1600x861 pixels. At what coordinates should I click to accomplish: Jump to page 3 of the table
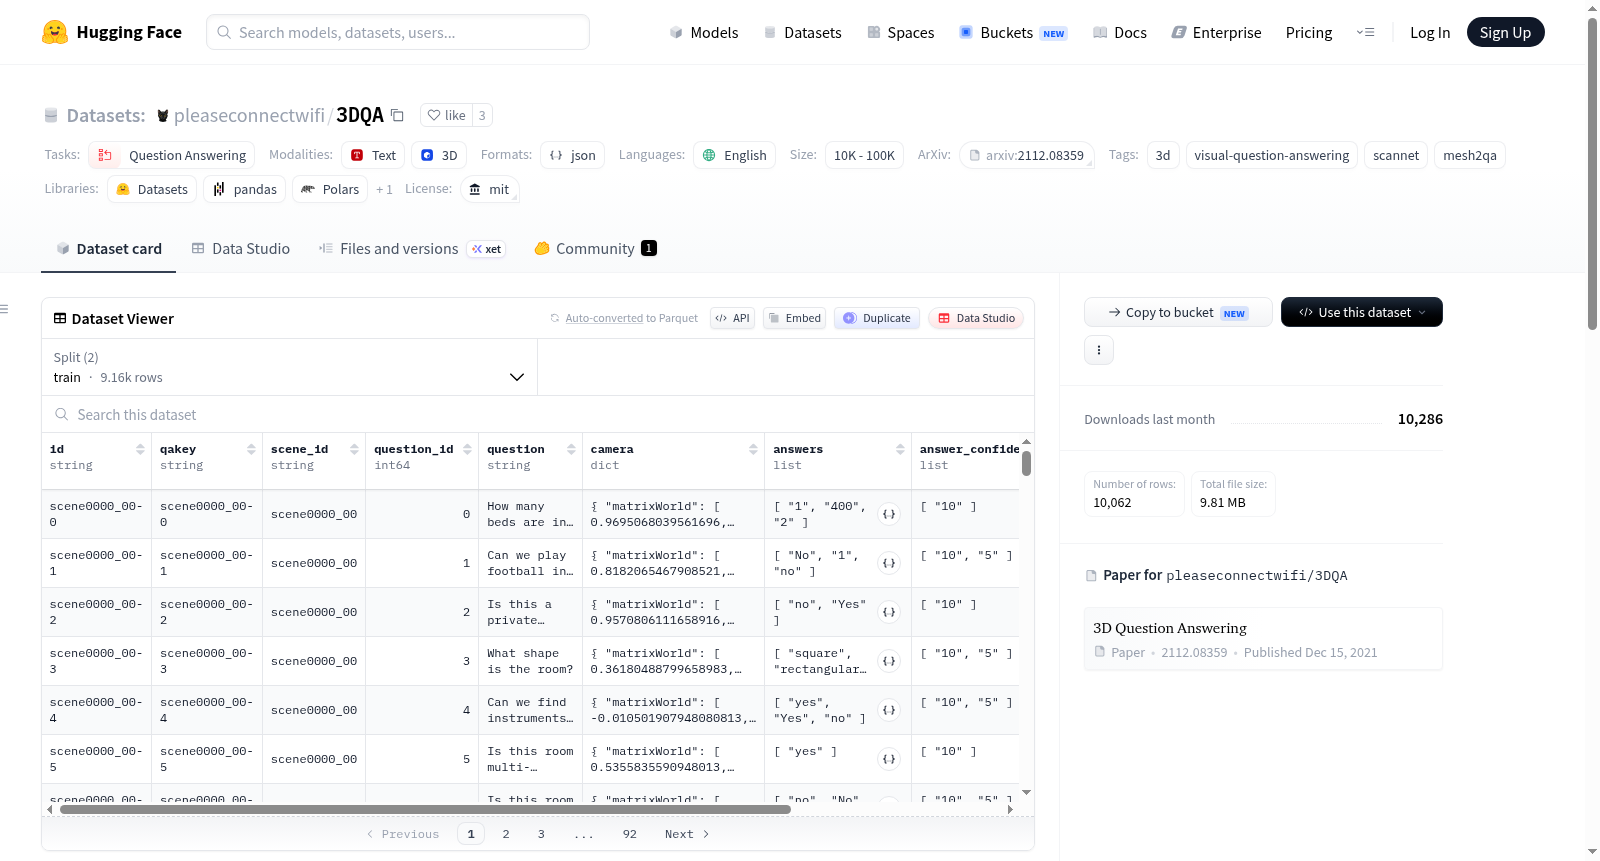point(541,834)
